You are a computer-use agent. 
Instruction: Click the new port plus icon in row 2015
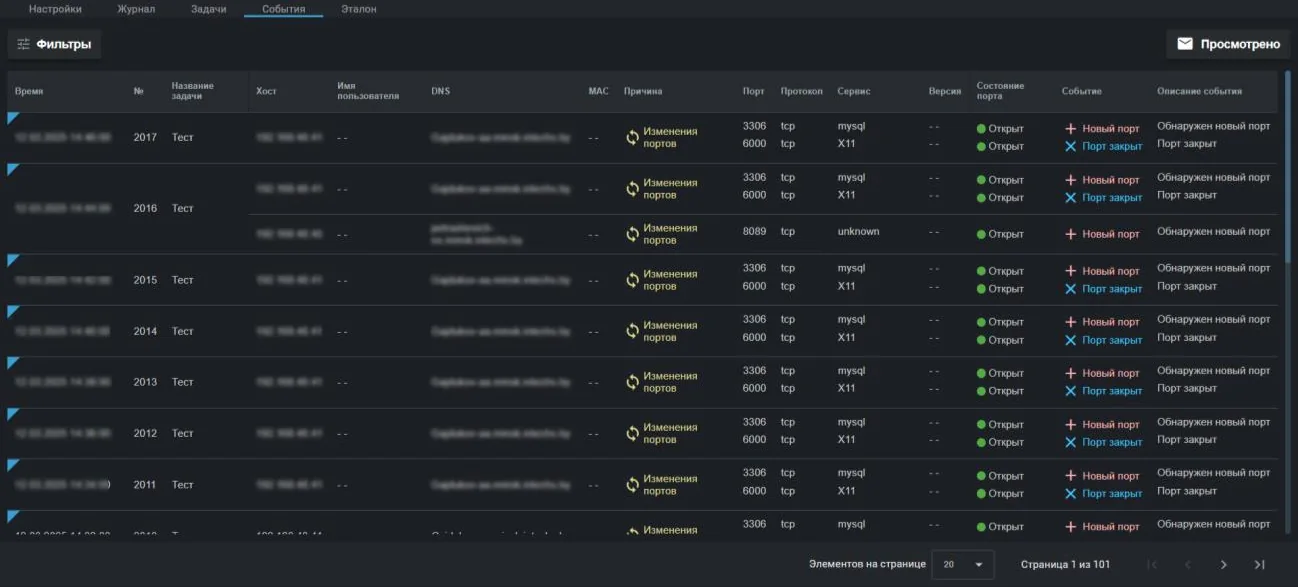pos(1070,271)
